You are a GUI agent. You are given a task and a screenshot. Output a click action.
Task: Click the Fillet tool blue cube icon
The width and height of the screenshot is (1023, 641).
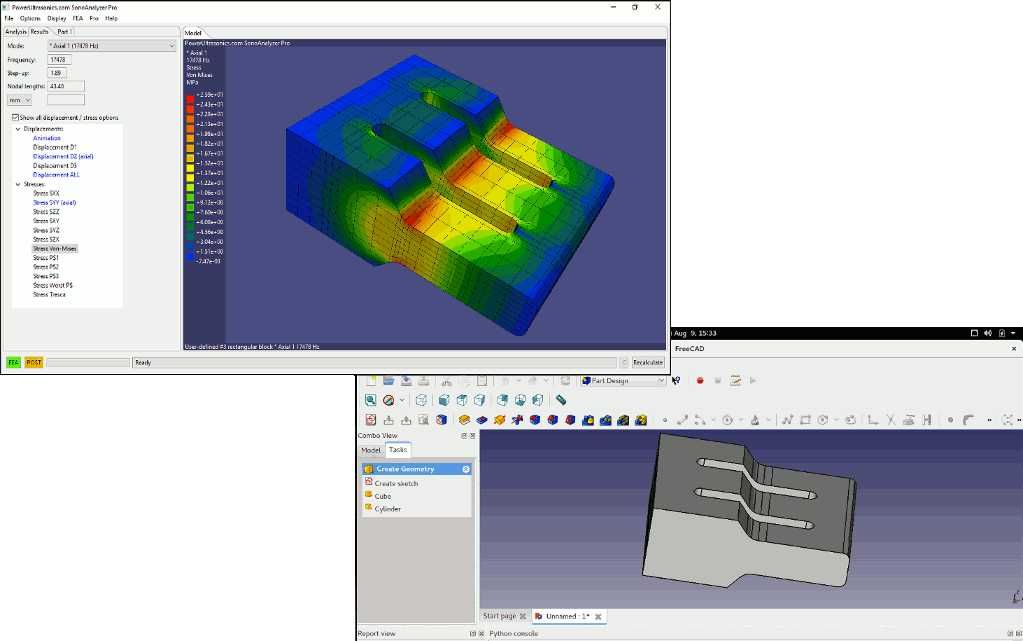point(535,420)
